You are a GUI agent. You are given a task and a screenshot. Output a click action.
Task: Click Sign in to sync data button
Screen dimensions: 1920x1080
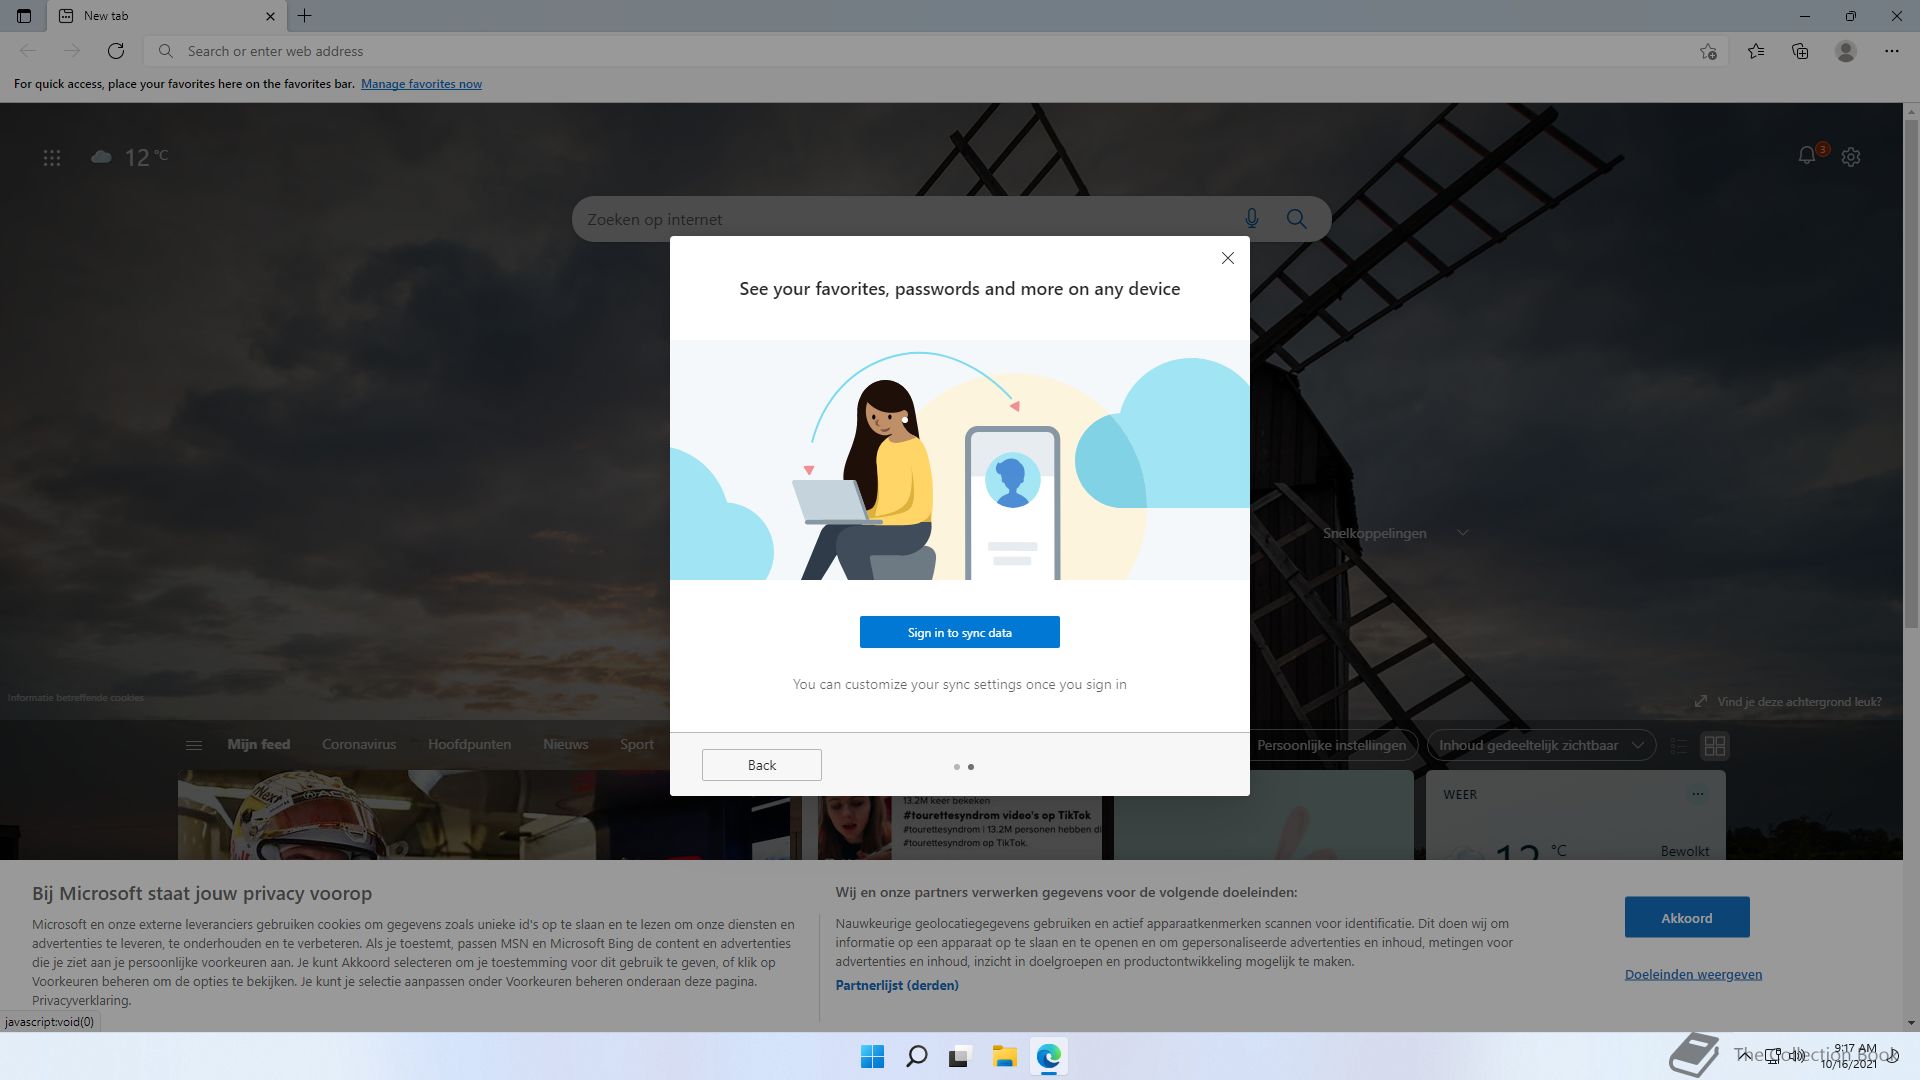click(x=959, y=632)
